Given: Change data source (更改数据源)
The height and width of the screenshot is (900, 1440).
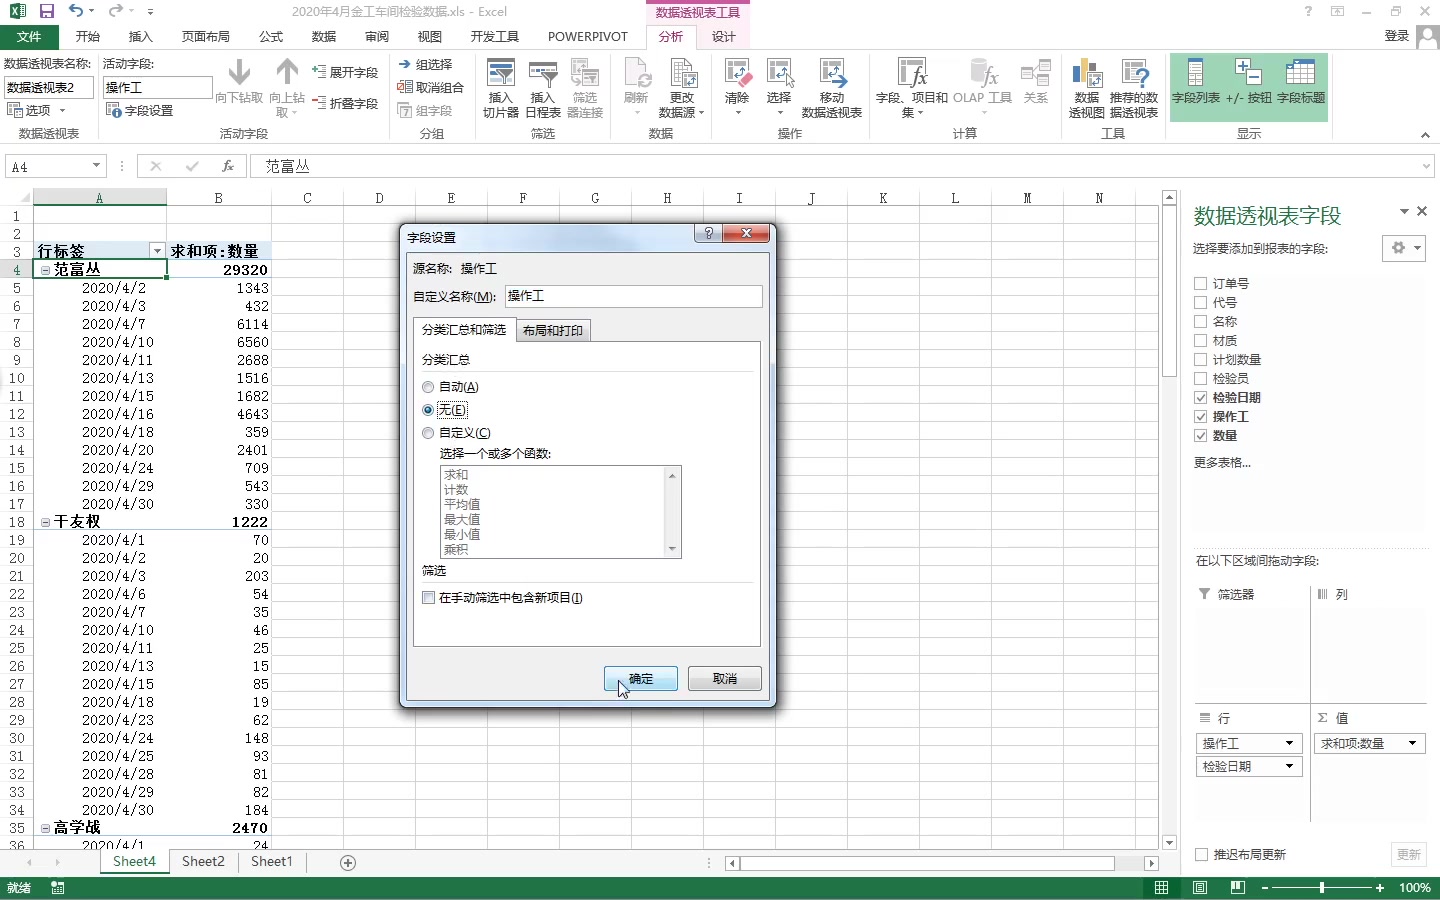Looking at the screenshot, I should [682, 88].
